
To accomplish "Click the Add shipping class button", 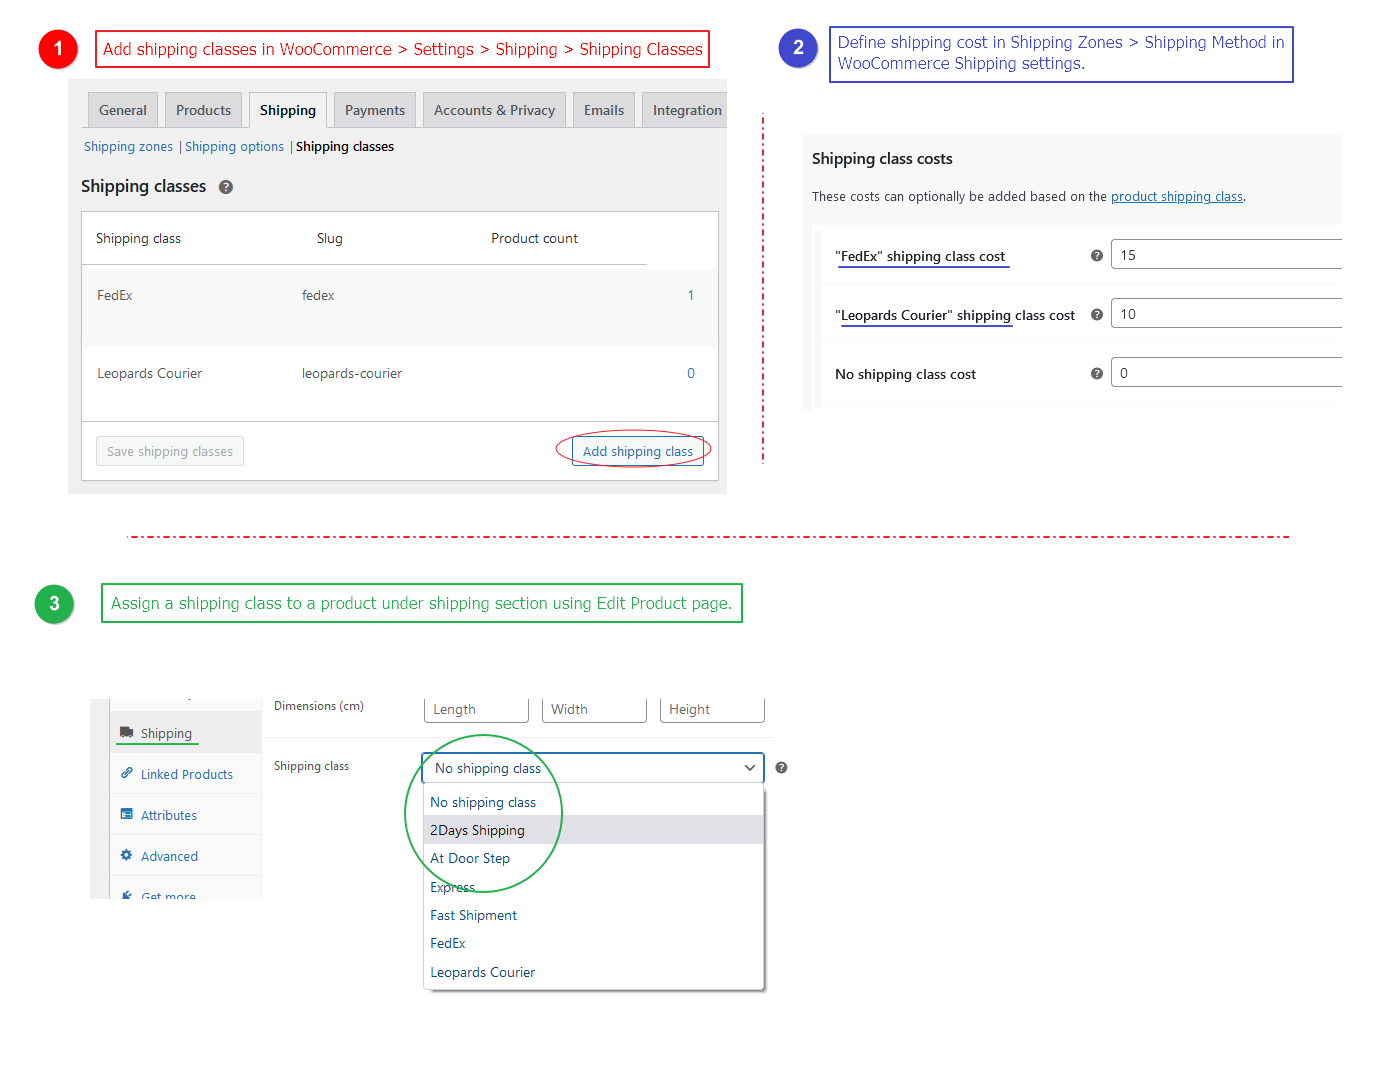I will coord(638,451).
